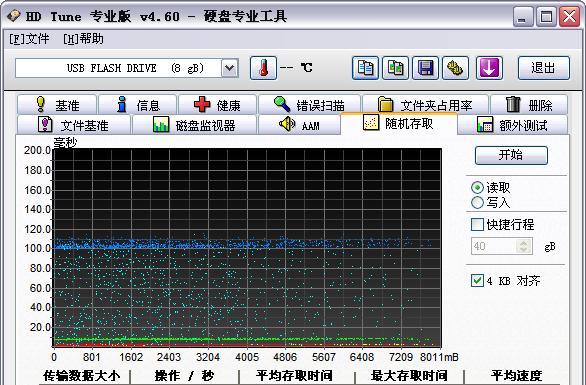The width and height of the screenshot is (586, 385).
Task: Switch to the 额外测试 tab
Action: (x=512, y=125)
